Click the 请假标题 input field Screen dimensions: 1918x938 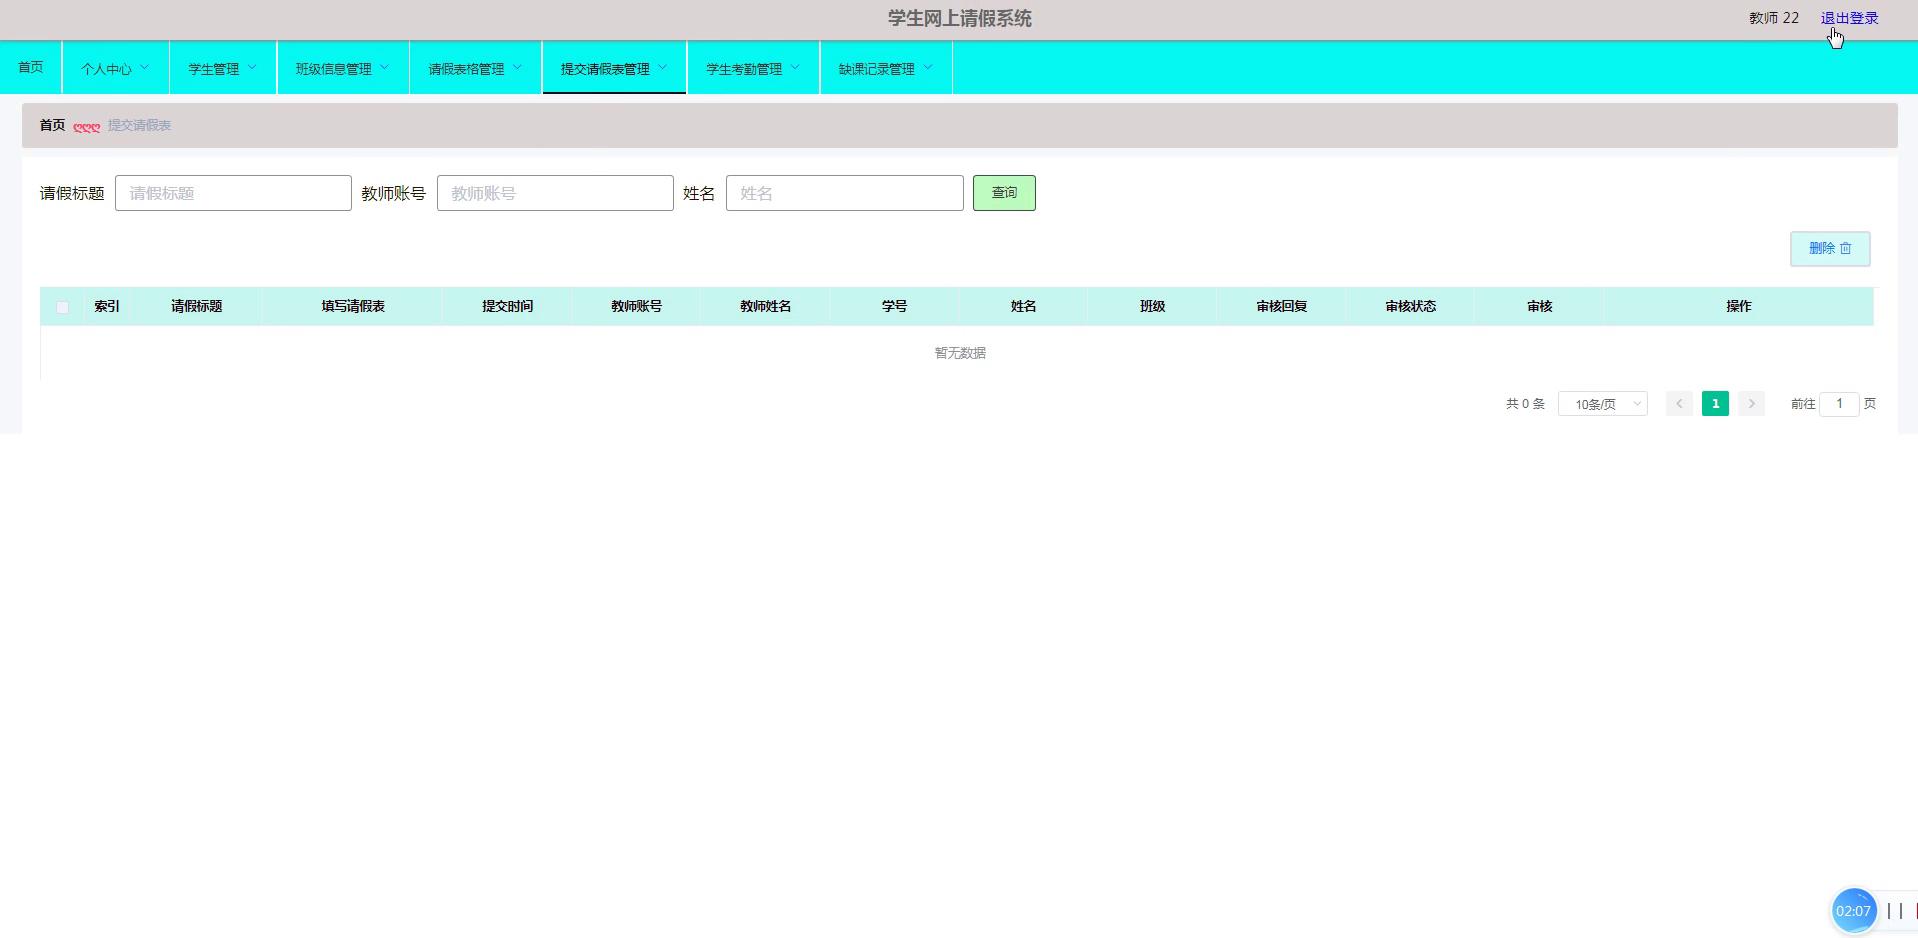coord(233,193)
